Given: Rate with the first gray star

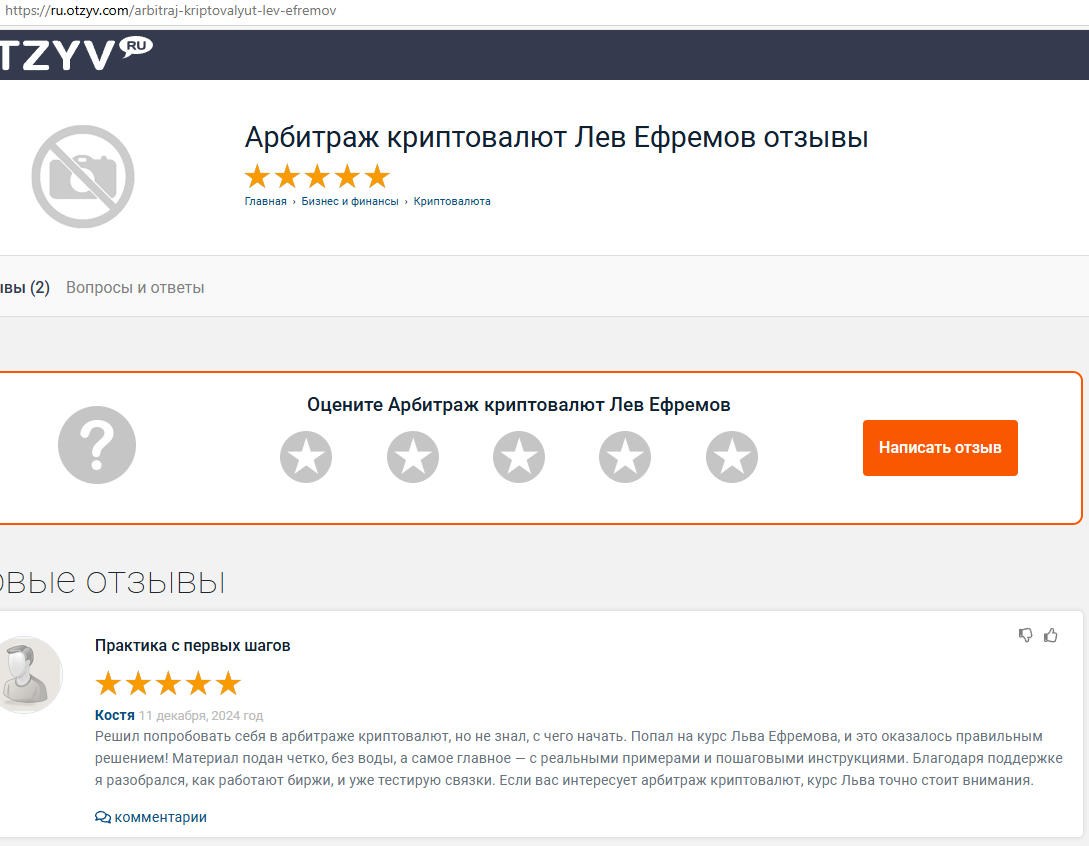Looking at the screenshot, I should (x=306, y=457).
